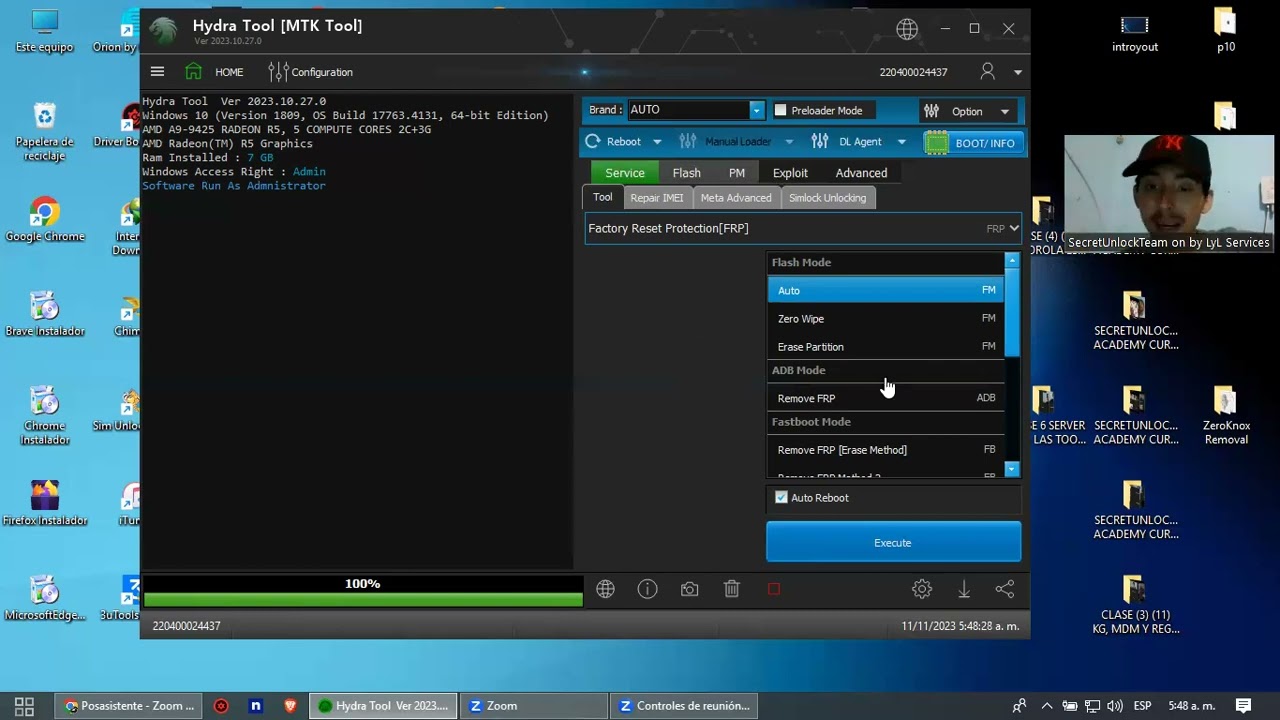Switch to the Flash tab
This screenshot has height=720, width=1280.
coord(687,173)
